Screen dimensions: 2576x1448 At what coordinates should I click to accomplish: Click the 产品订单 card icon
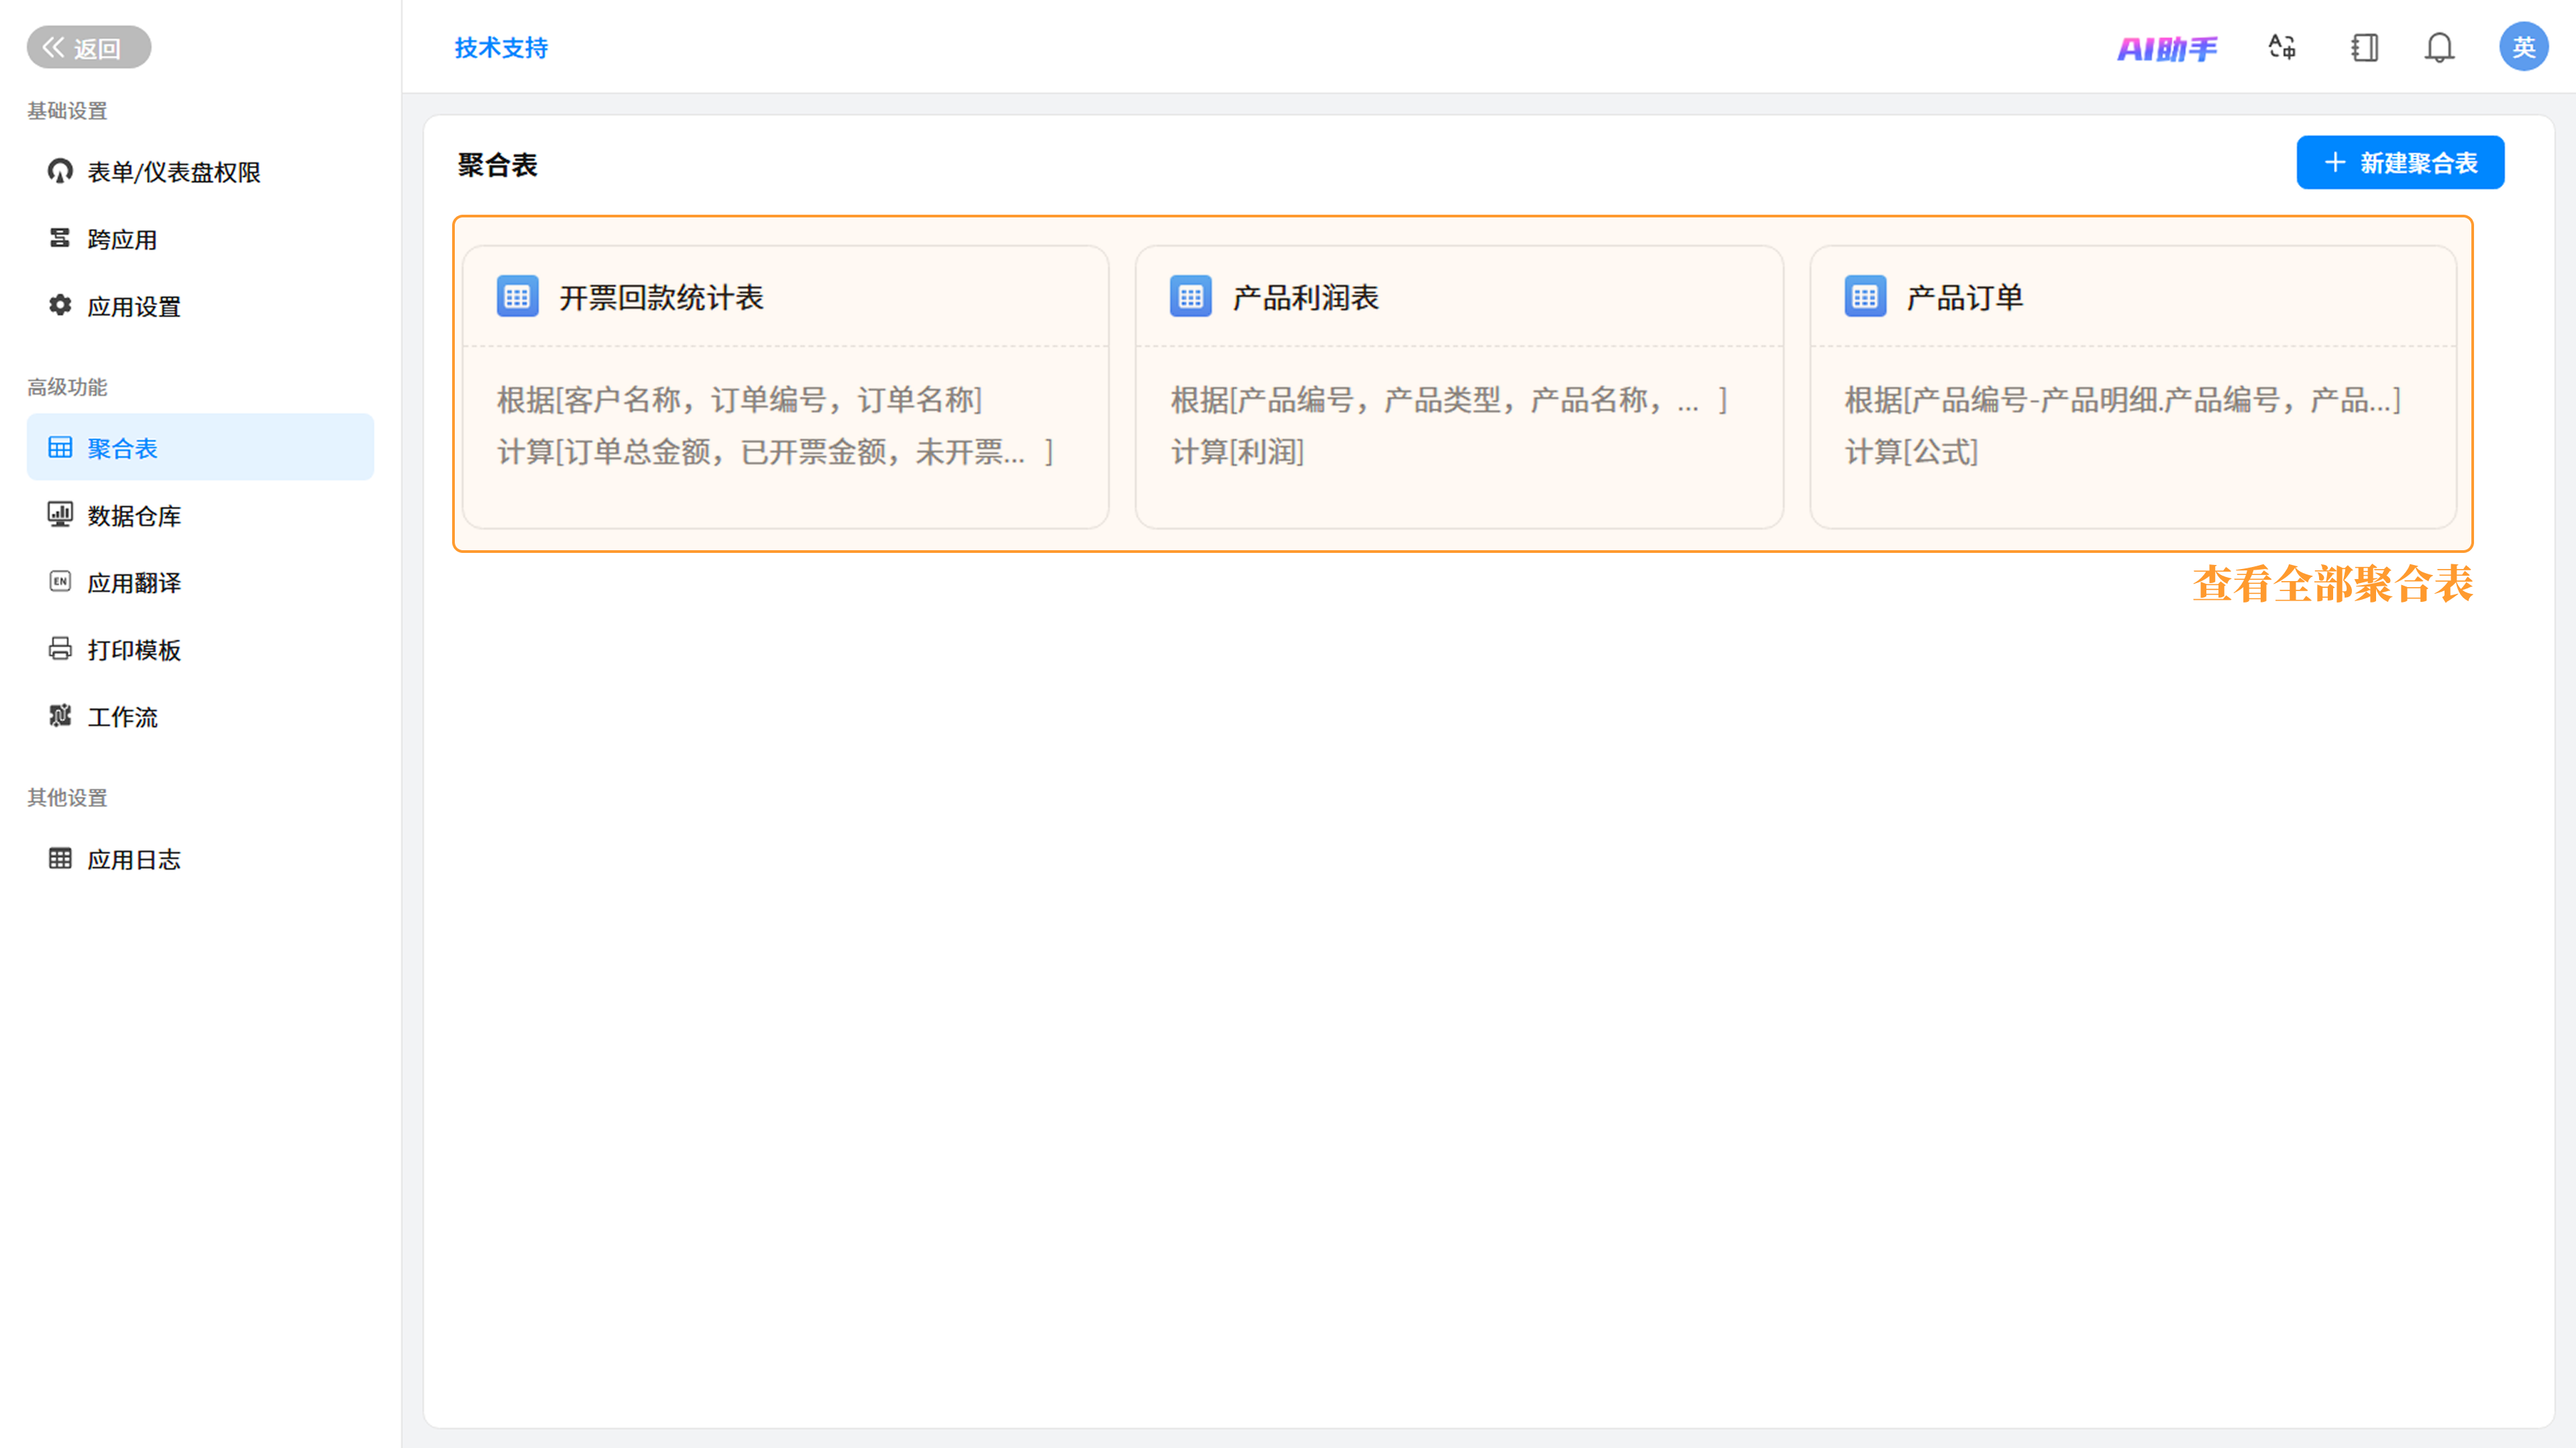1865,296
